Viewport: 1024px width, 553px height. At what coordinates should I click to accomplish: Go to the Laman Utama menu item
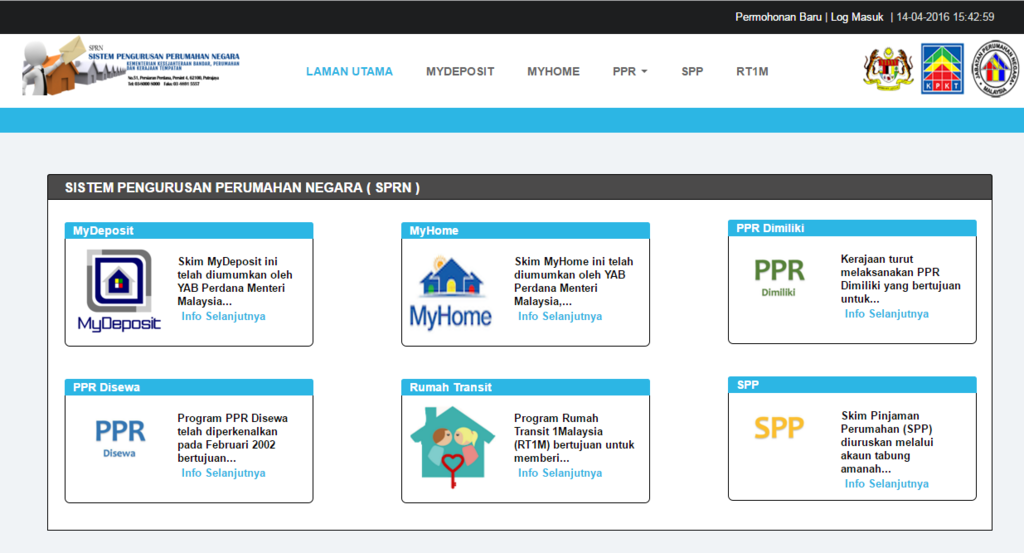tap(349, 72)
